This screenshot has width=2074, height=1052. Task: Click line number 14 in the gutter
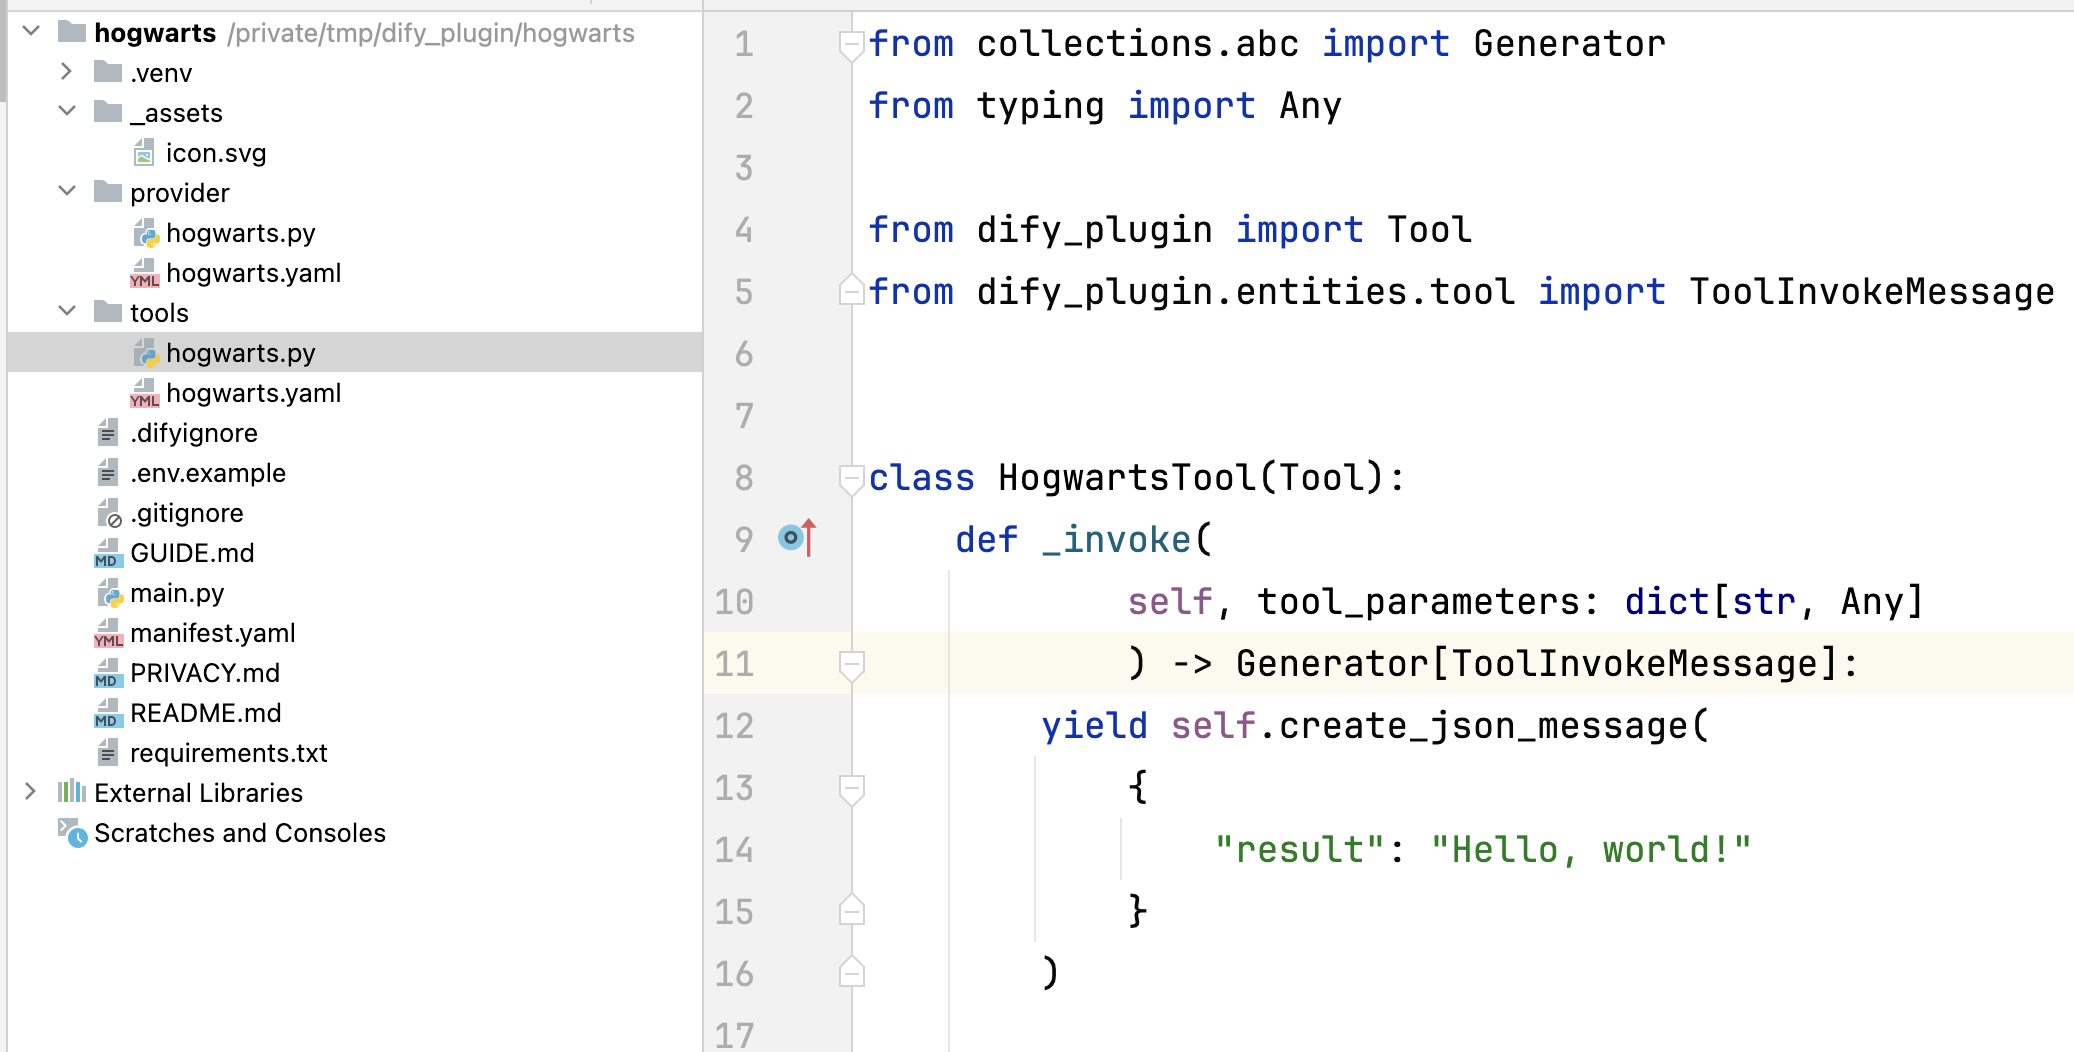coord(734,850)
